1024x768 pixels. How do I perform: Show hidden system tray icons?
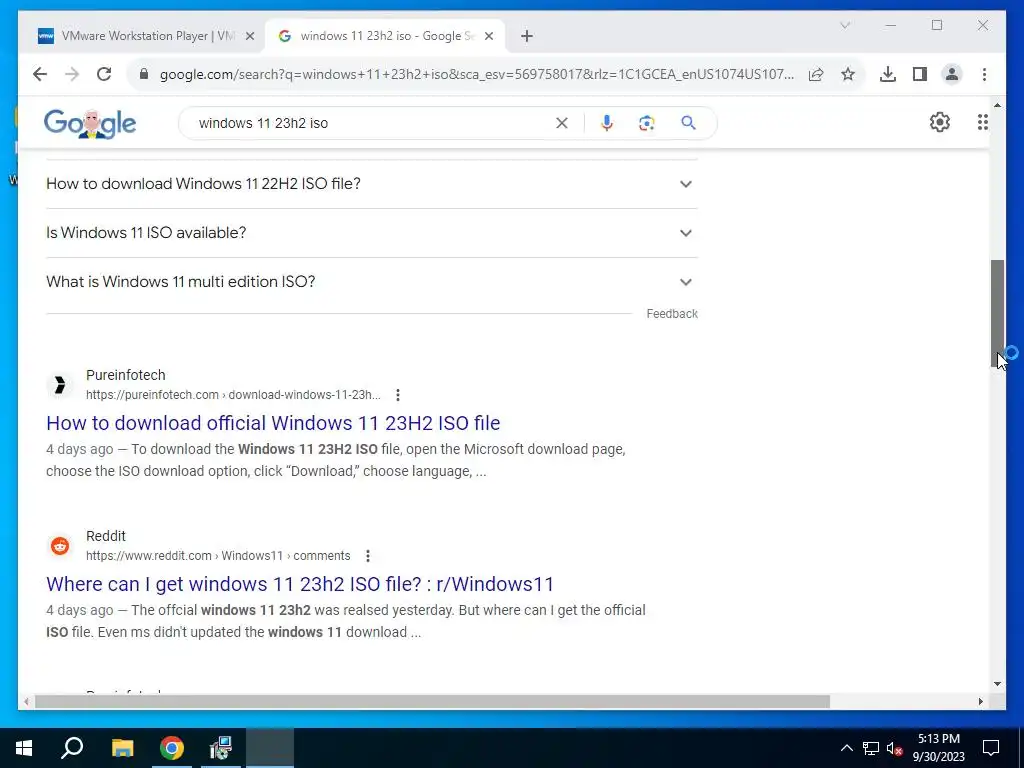(846, 748)
